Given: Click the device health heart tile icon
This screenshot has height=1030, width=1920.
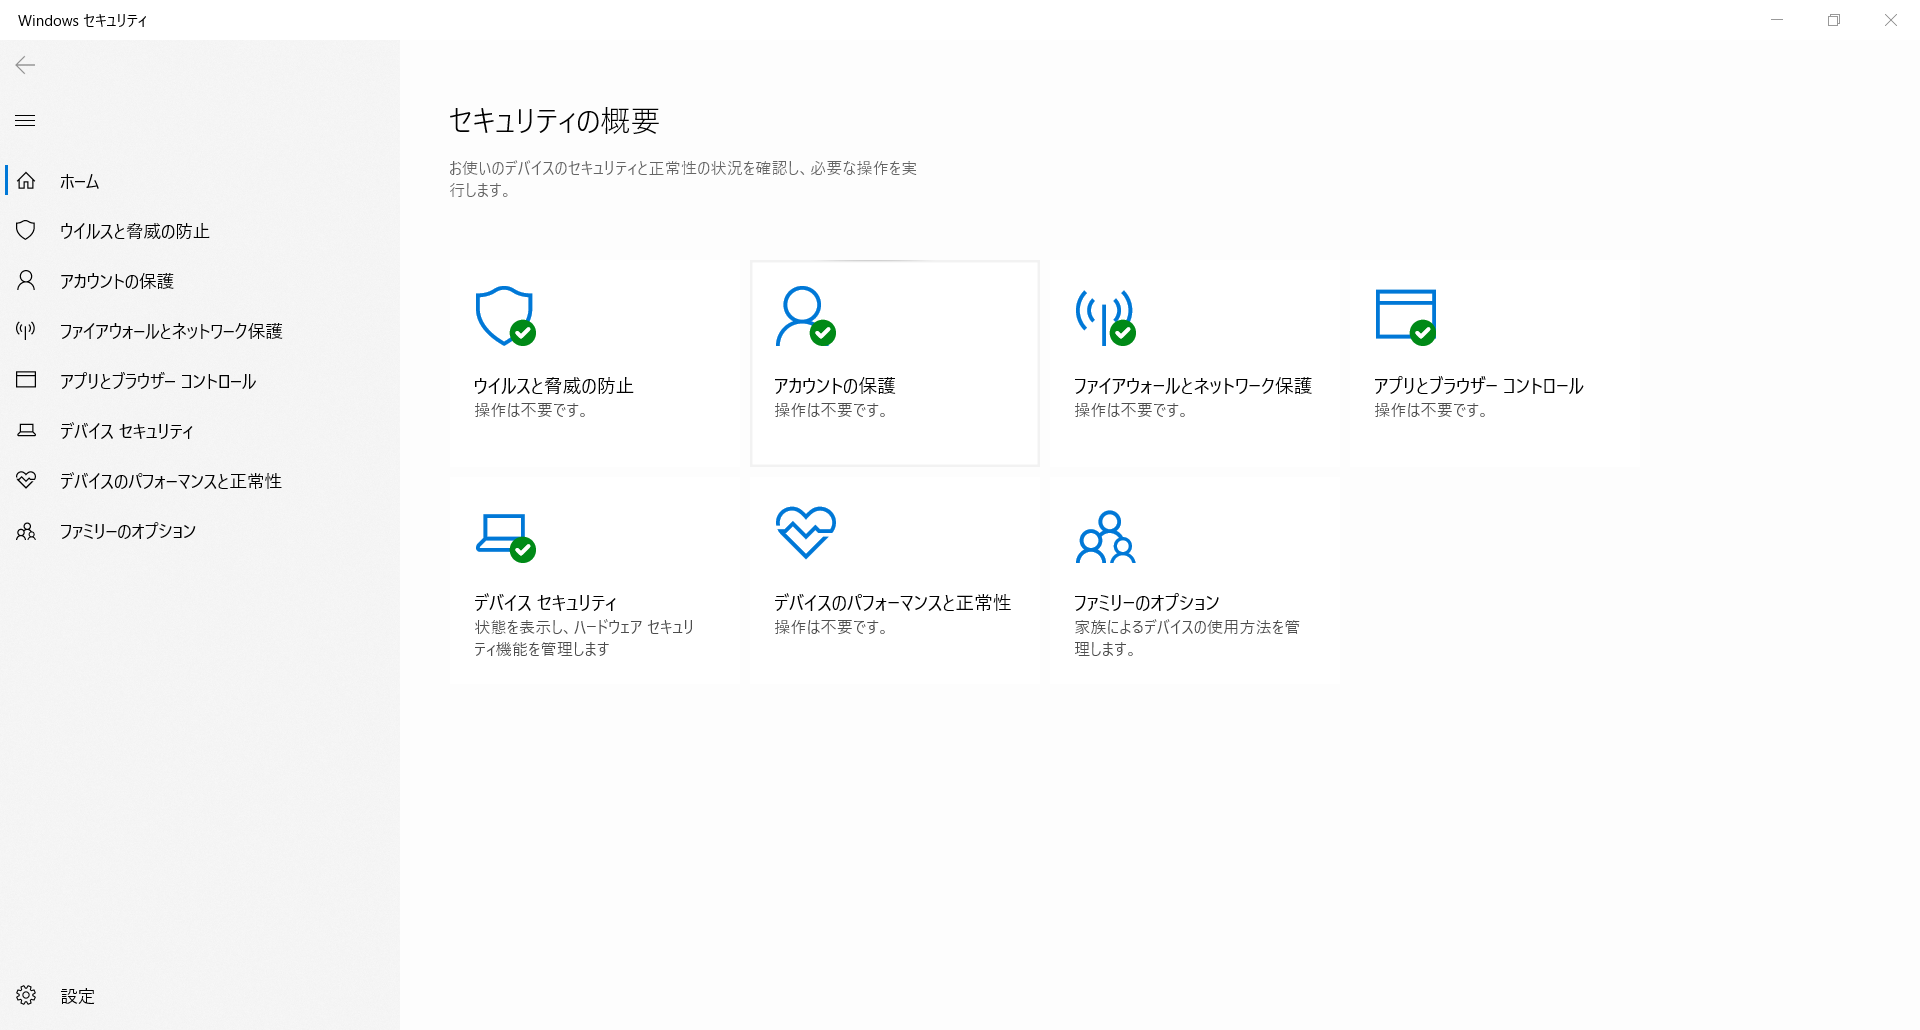Looking at the screenshot, I should click(x=805, y=532).
